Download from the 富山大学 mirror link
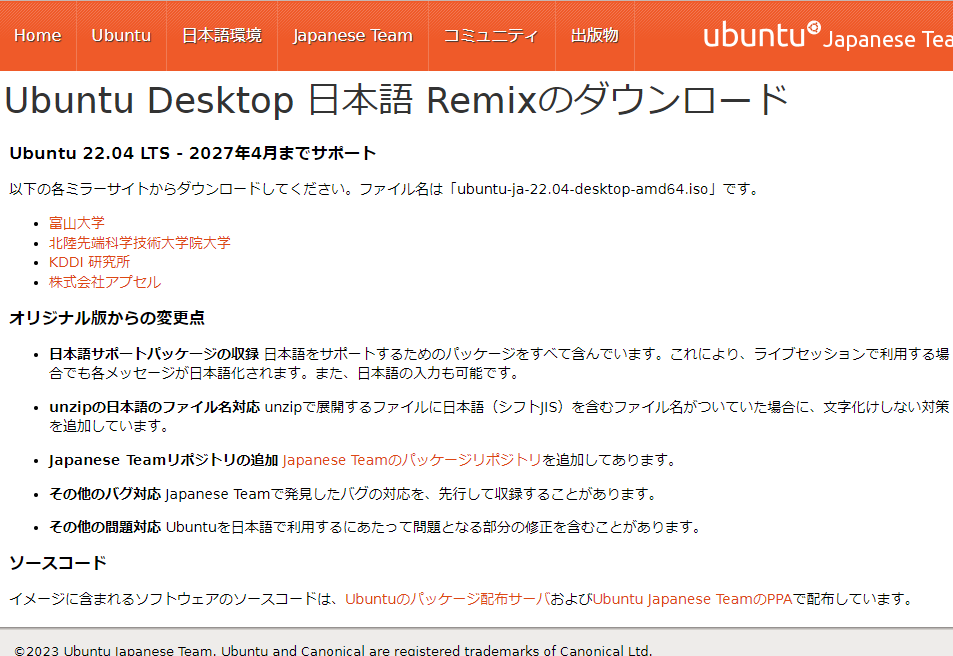 point(75,222)
